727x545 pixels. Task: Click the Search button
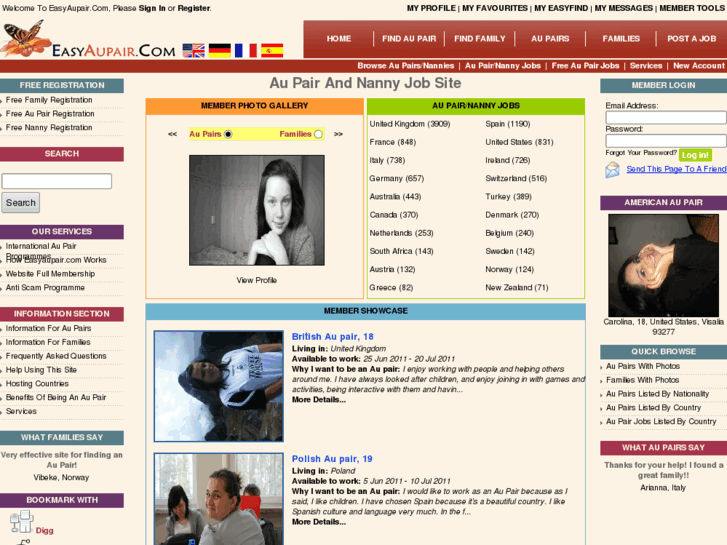(20, 203)
